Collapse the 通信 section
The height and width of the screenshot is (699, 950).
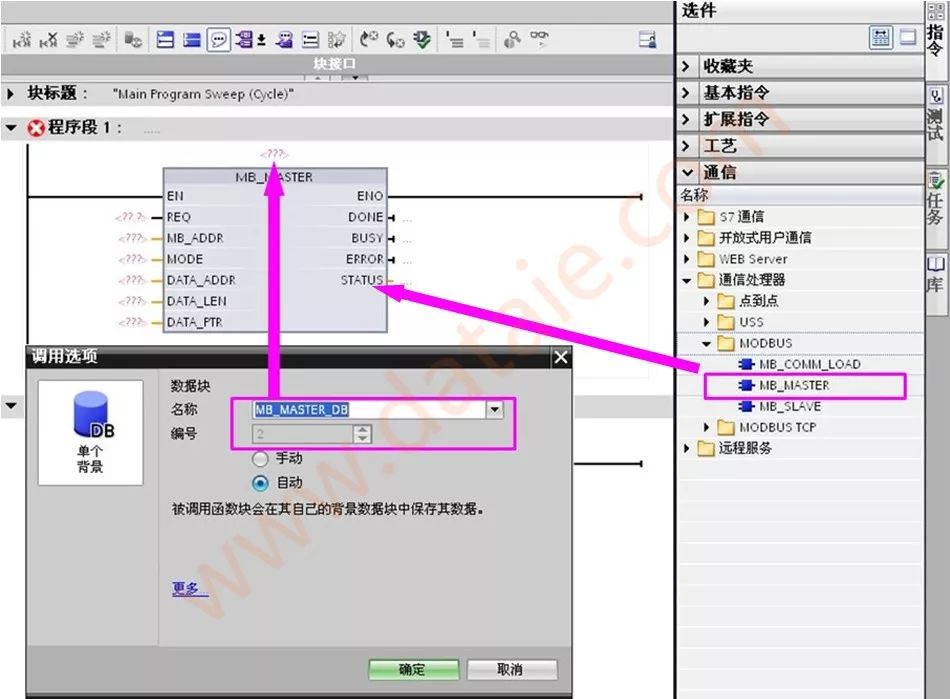click(688, 171)
